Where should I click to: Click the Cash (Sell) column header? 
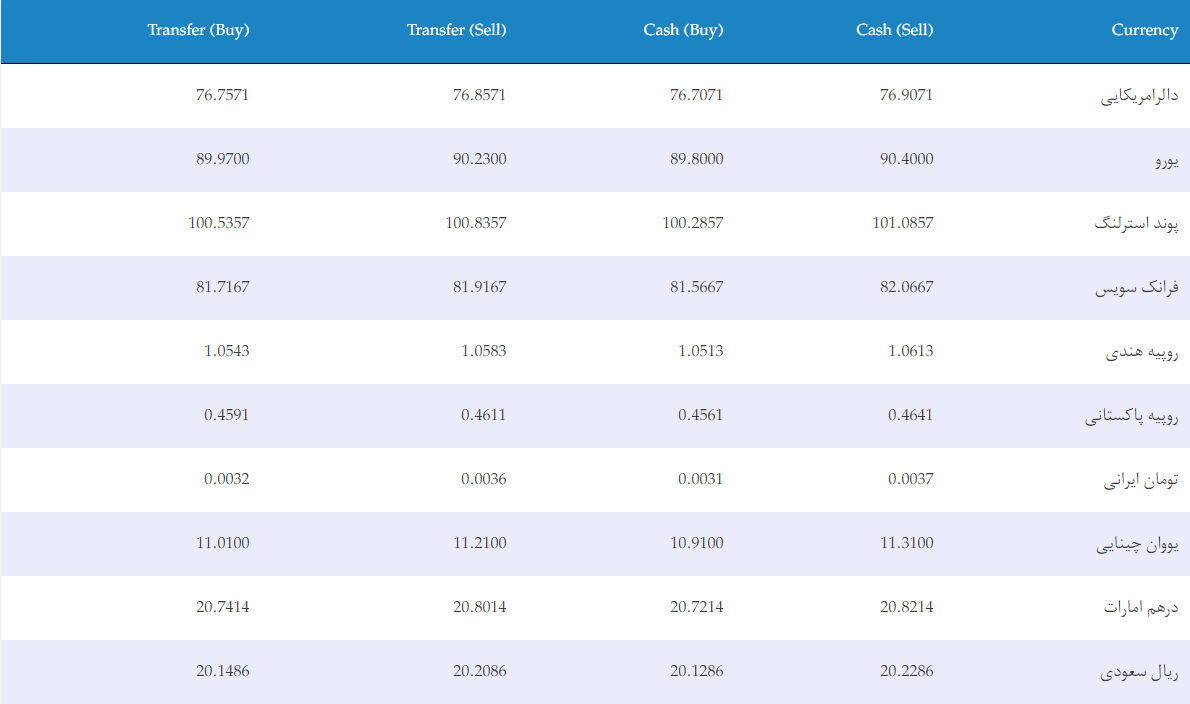[x=895, y=30]
